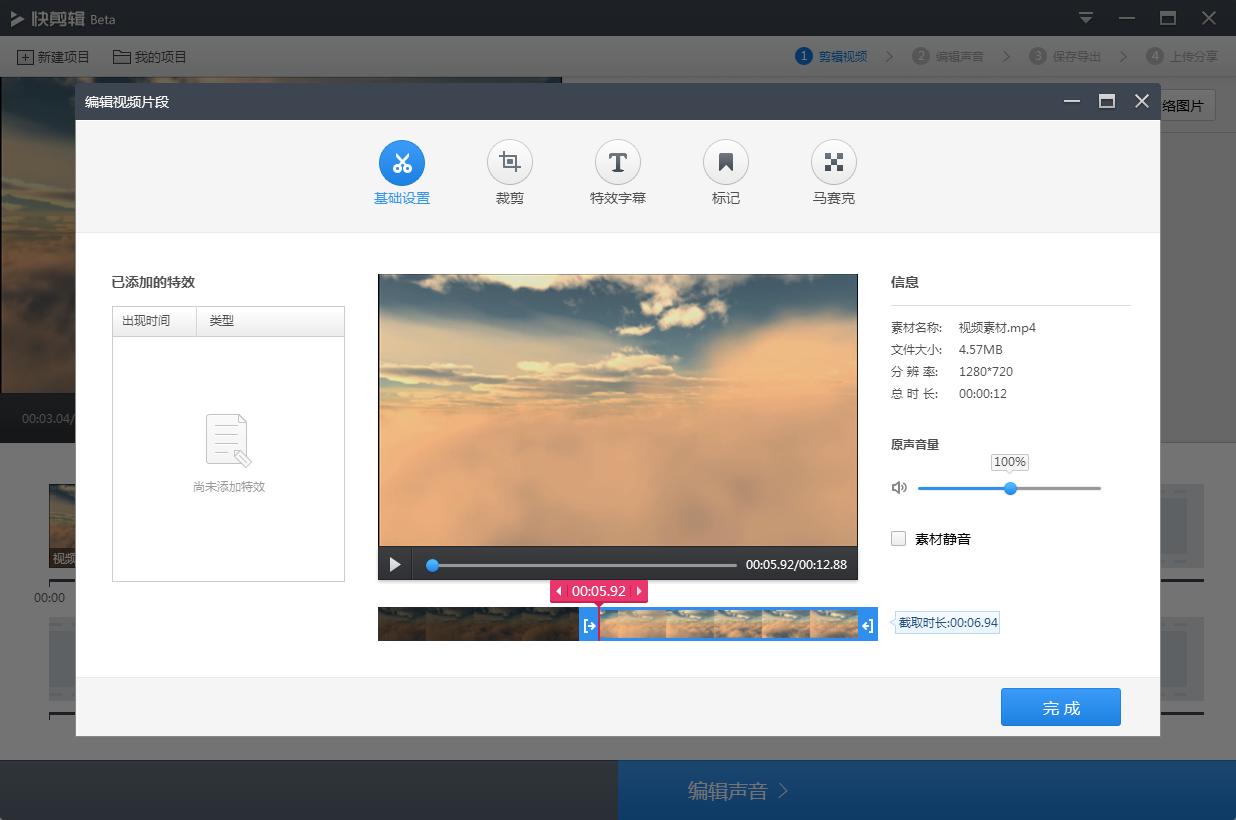Step timeline marker backward with left arrow

click(x=559, y=591)
